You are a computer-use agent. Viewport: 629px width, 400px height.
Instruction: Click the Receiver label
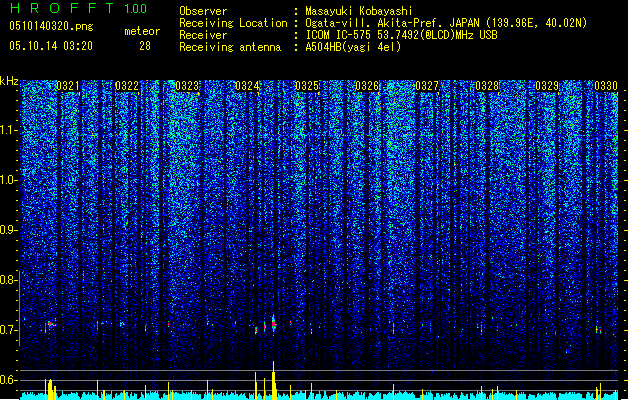[x=203, y=35]
